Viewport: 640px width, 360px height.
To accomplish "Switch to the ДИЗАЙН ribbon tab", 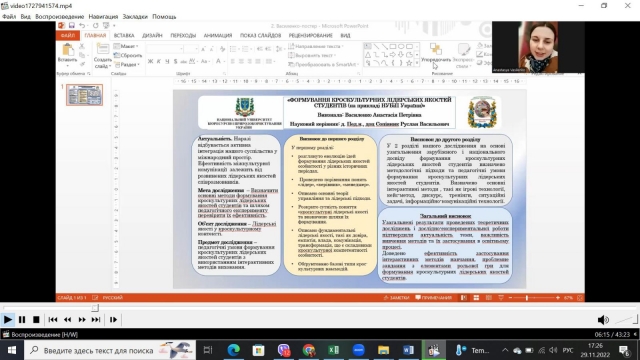I will pos(152,36).
